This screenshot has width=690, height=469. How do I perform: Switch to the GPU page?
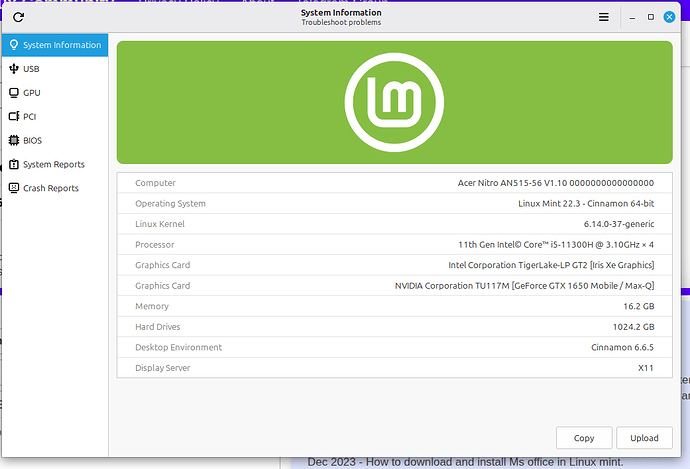coord(31,93)
